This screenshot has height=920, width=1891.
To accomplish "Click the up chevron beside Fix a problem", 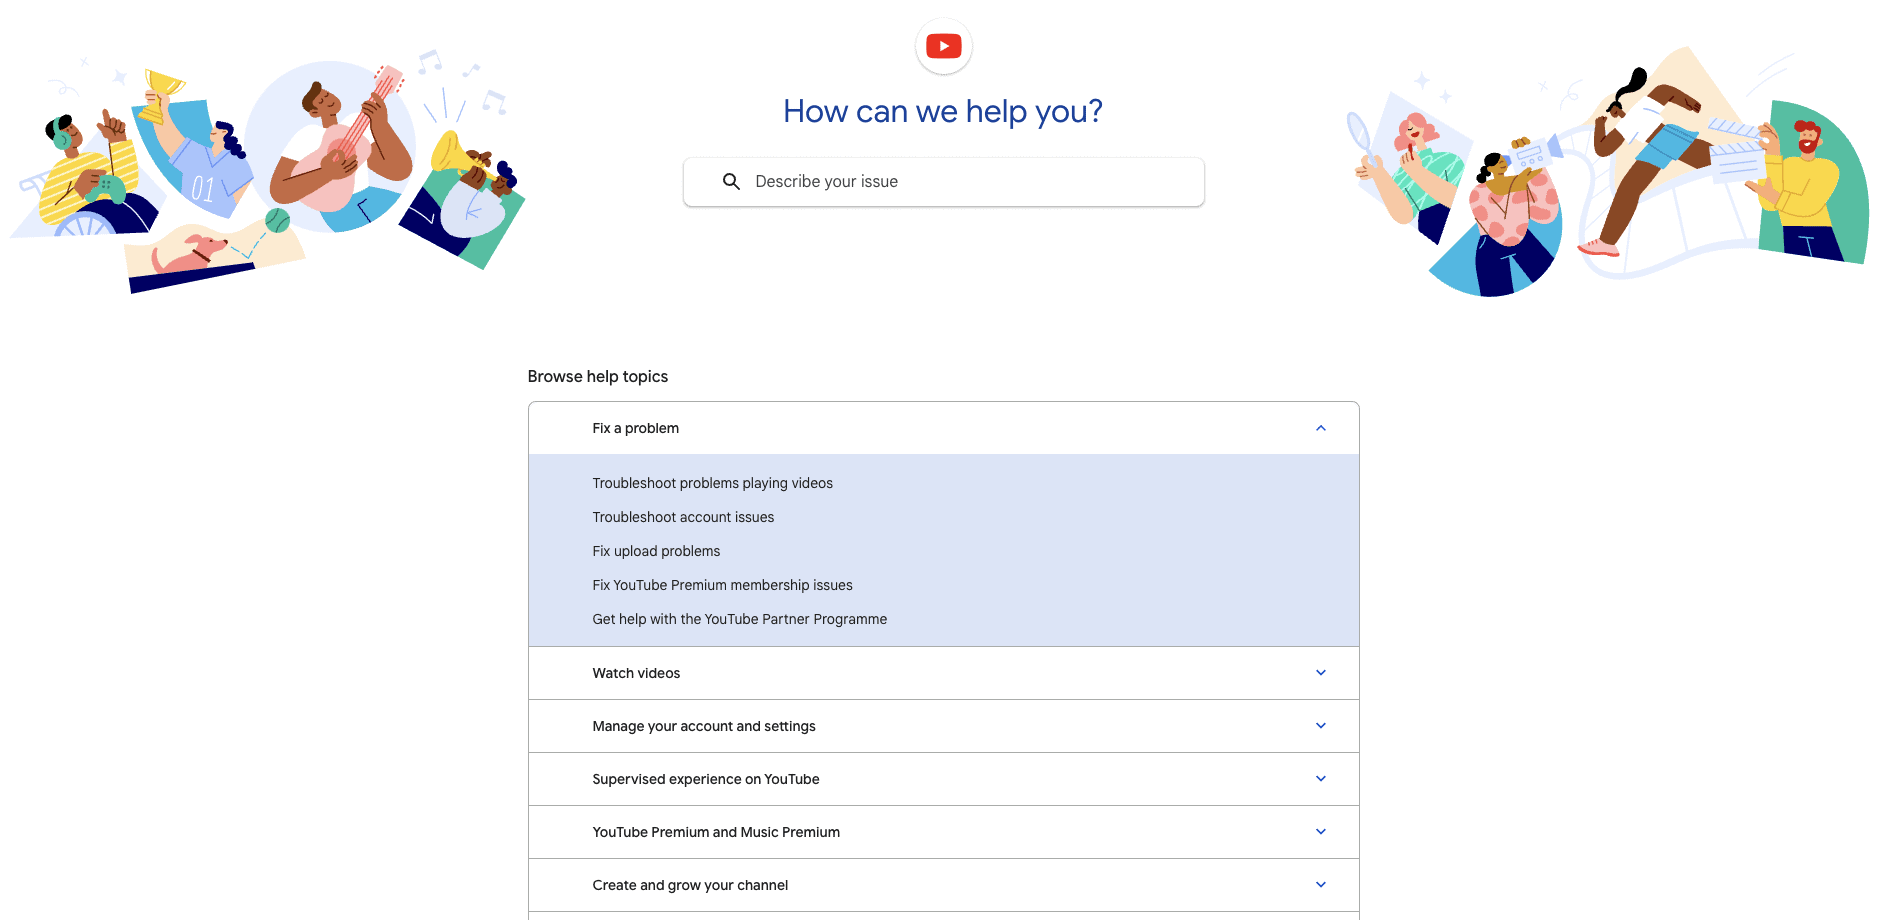I will click(1320, 428).
